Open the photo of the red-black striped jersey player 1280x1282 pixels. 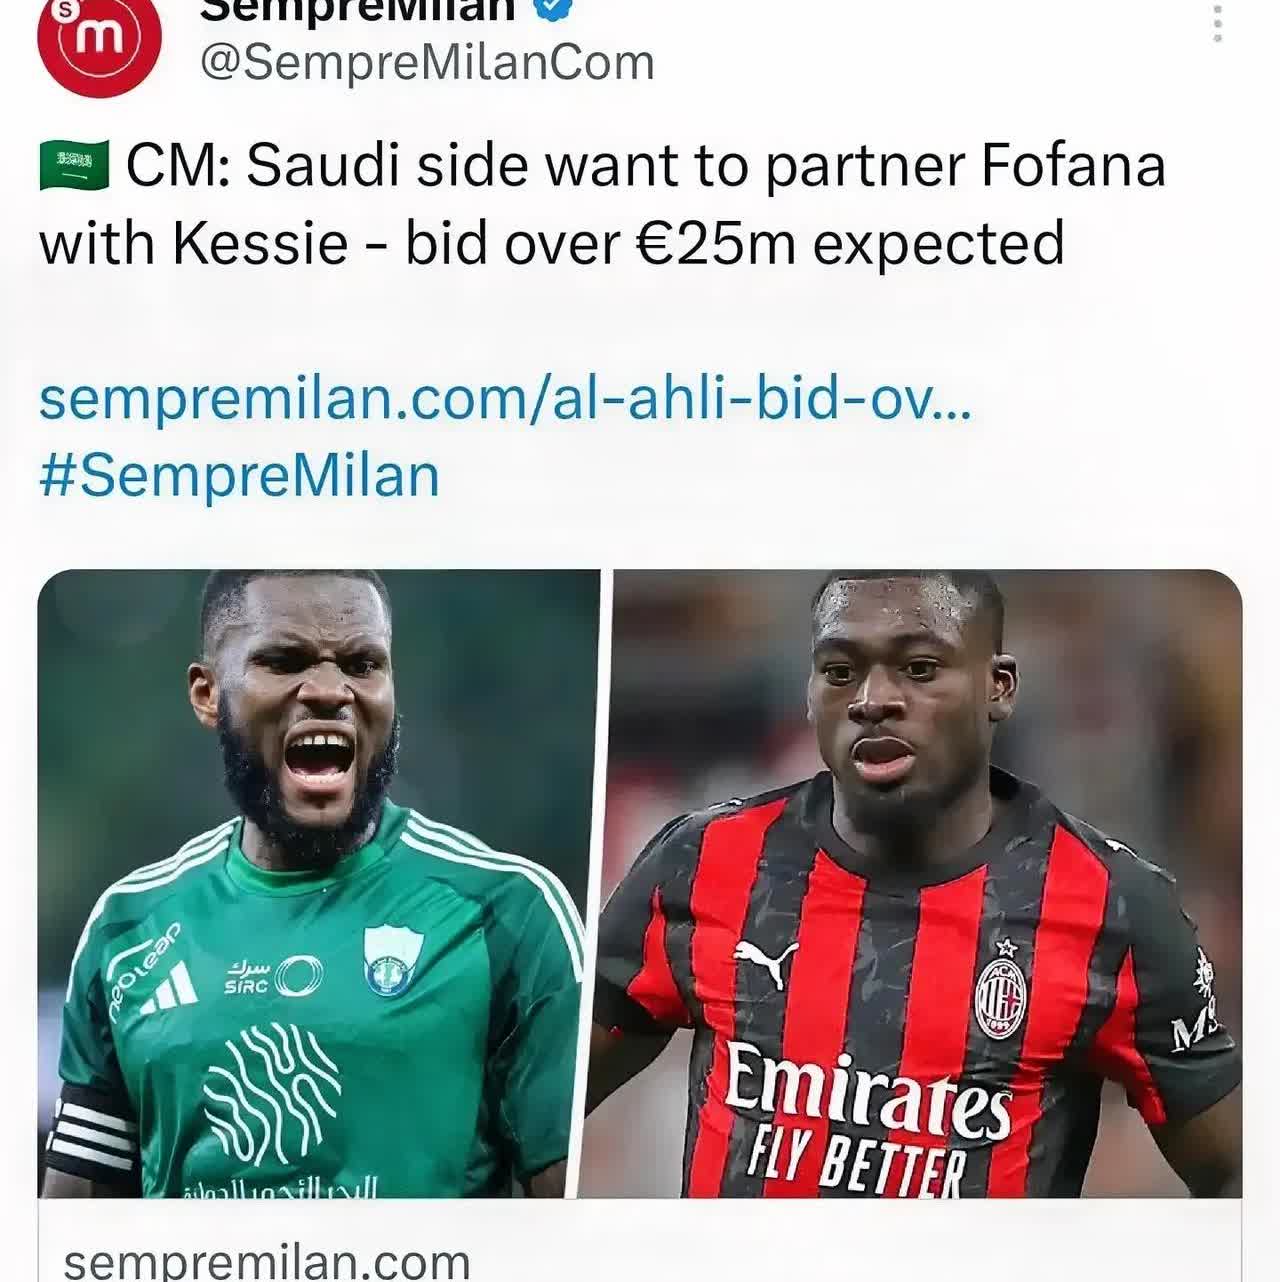coord(926,883)
